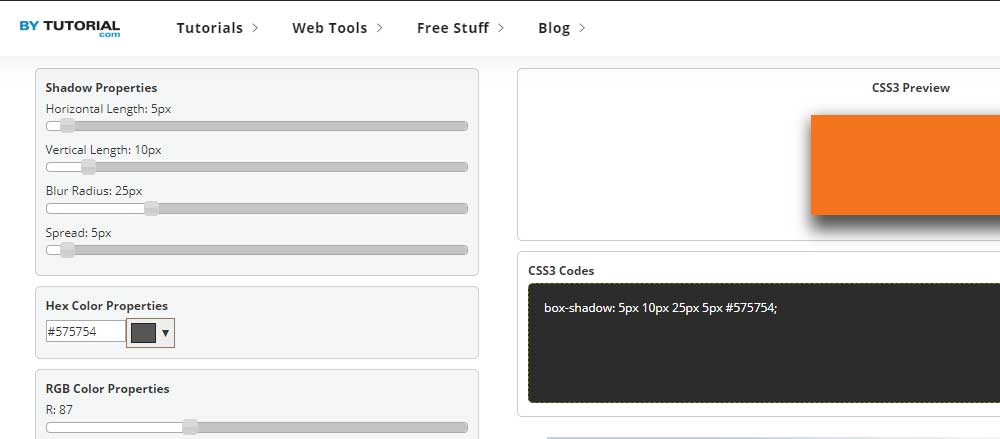Click the RGB Color Properties heading
Viewport: 1000px width, 439px height.
(108, 389)
